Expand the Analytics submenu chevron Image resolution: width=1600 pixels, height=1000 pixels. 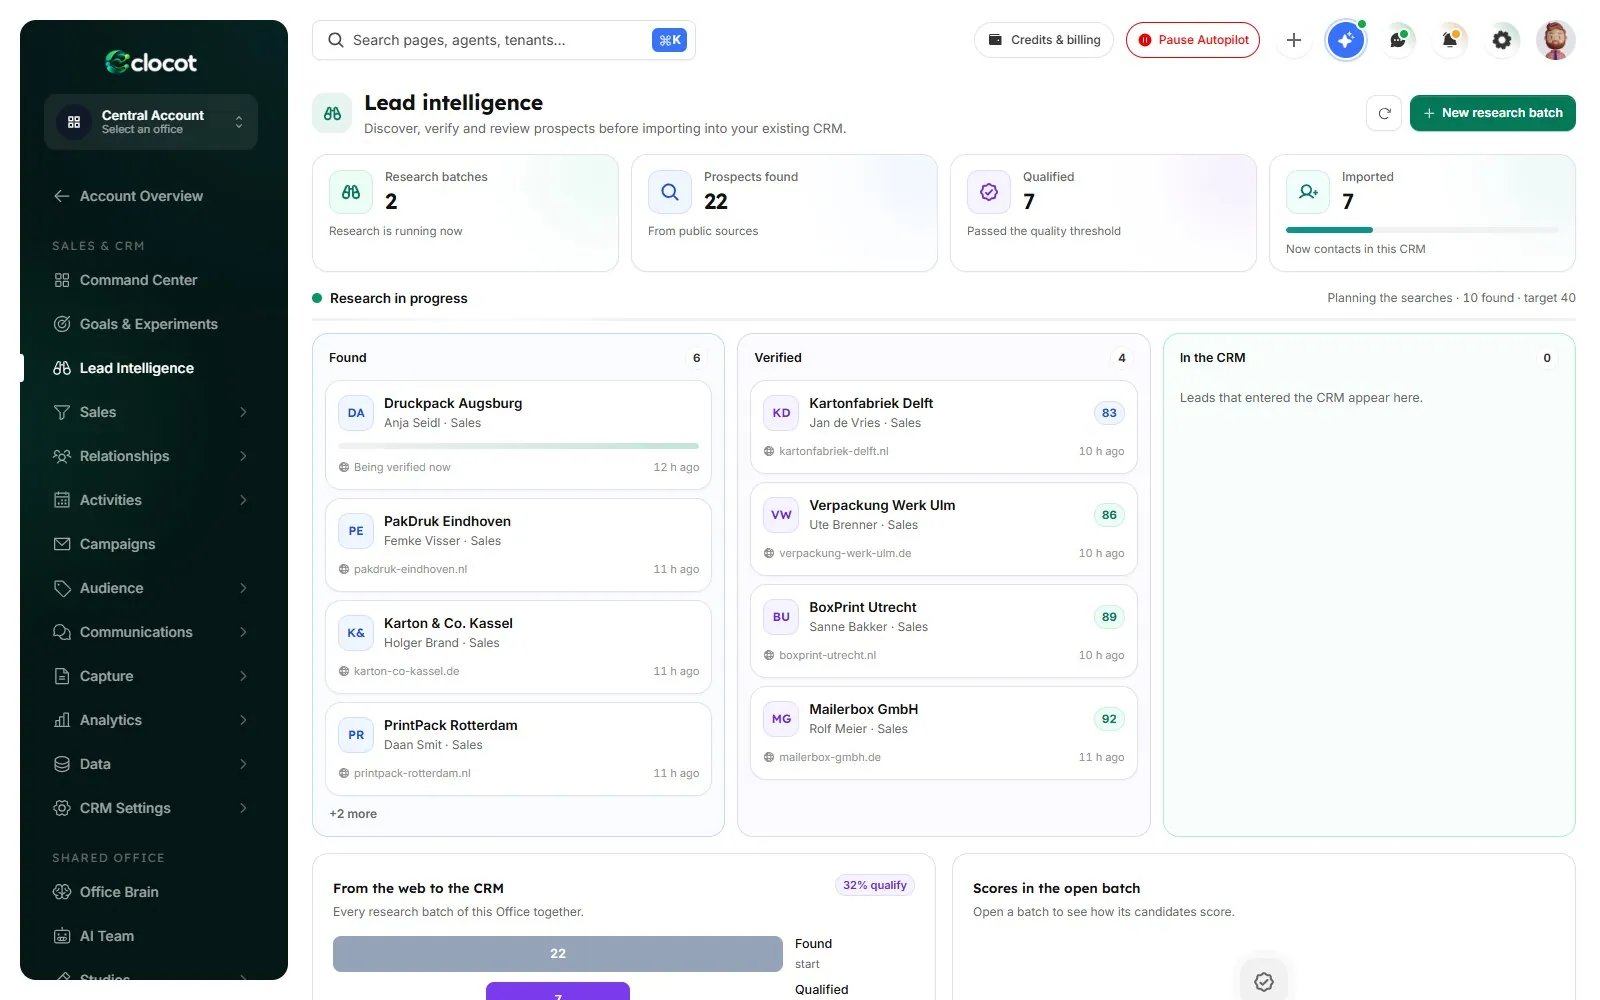pyautogui.click(x=243, y=720)
